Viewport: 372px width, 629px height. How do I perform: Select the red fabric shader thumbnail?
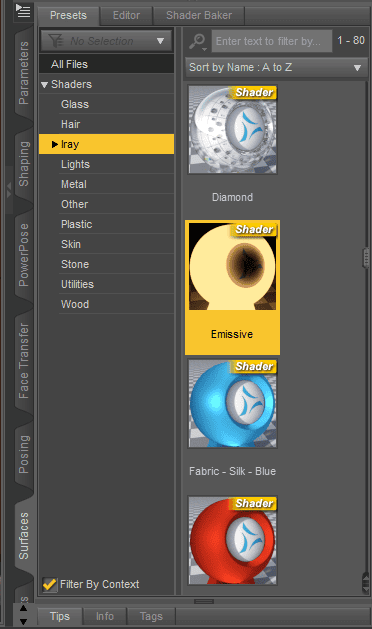pos(232,540)
